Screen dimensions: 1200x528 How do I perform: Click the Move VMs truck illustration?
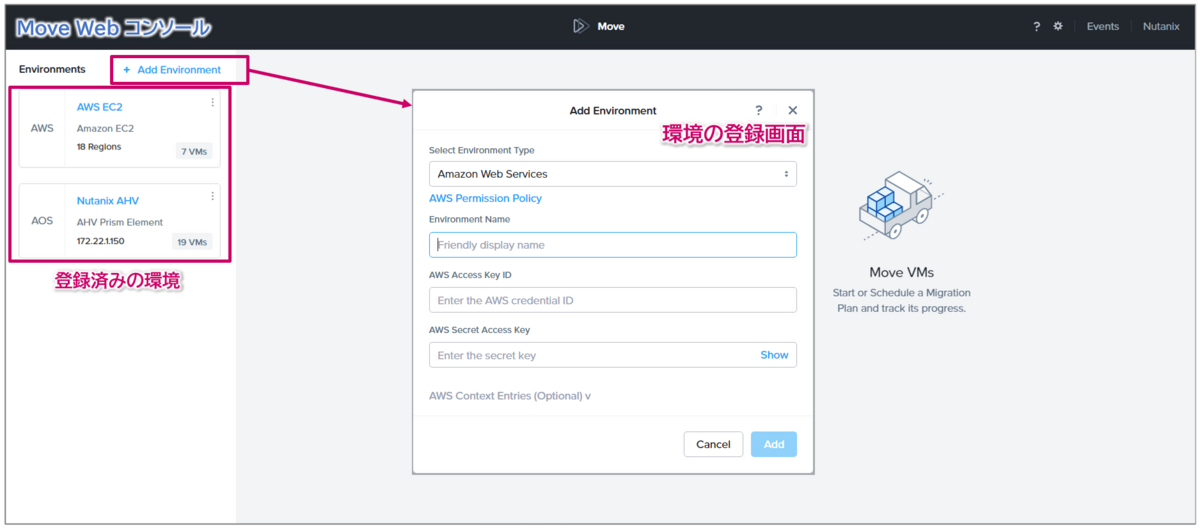[x=901, y=207]
